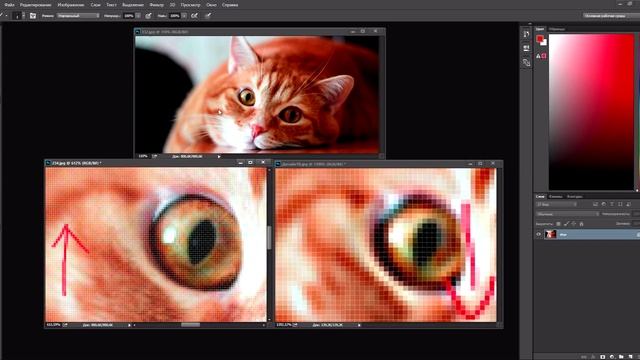The height and width of the screenshot is (360, 640).
Task: Switch to the Слои panel tab
Action: point(540,196)
